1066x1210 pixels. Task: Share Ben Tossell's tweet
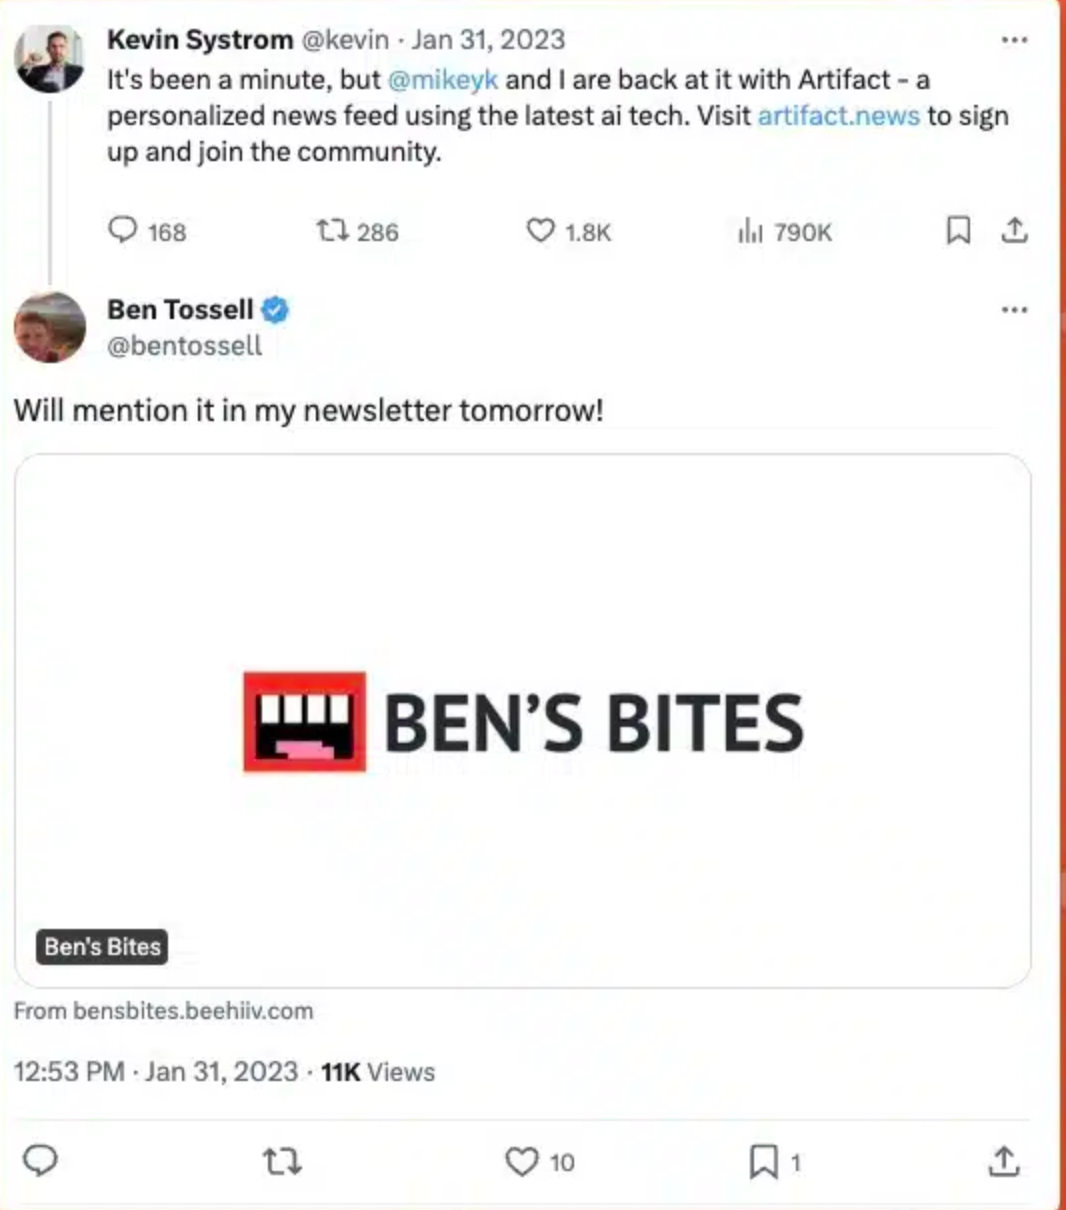tap(1003, 1161)
